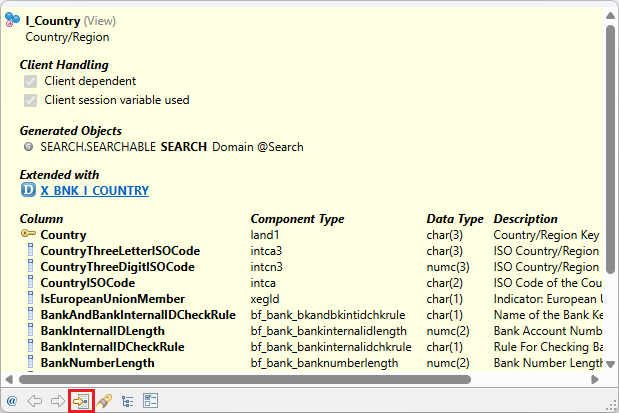Viewport: 619px width, 413px height.
Task: Click the yellow arrow page icon in toolbar
Action: point(81,402)
